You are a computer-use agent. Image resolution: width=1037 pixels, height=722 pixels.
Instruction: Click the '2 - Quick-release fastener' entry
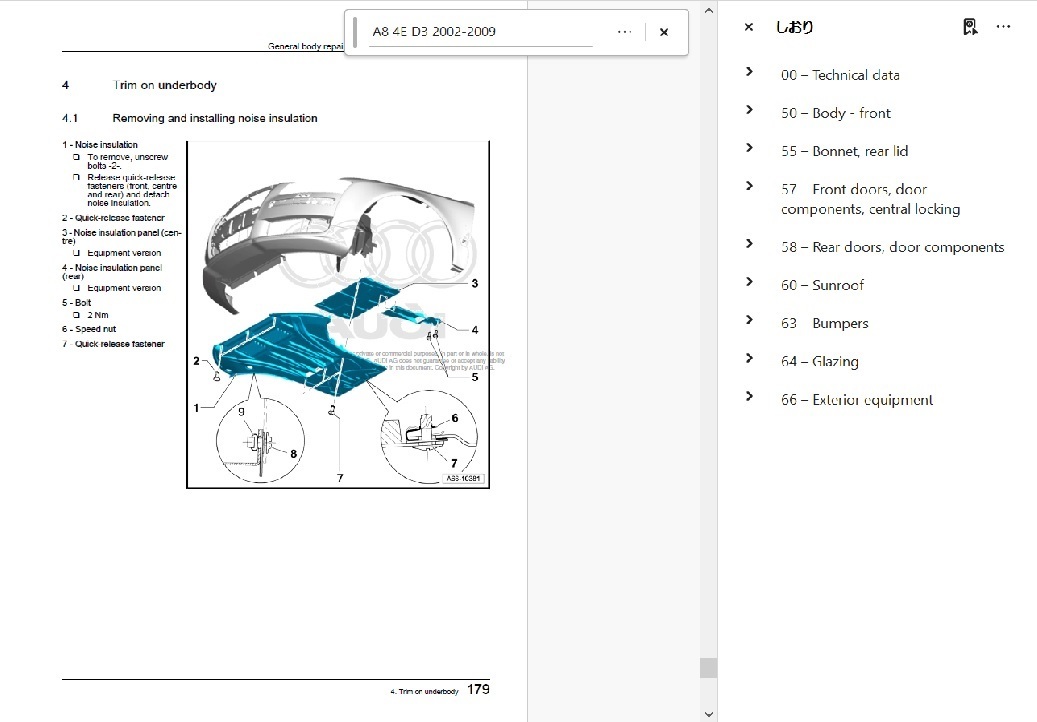113,218
